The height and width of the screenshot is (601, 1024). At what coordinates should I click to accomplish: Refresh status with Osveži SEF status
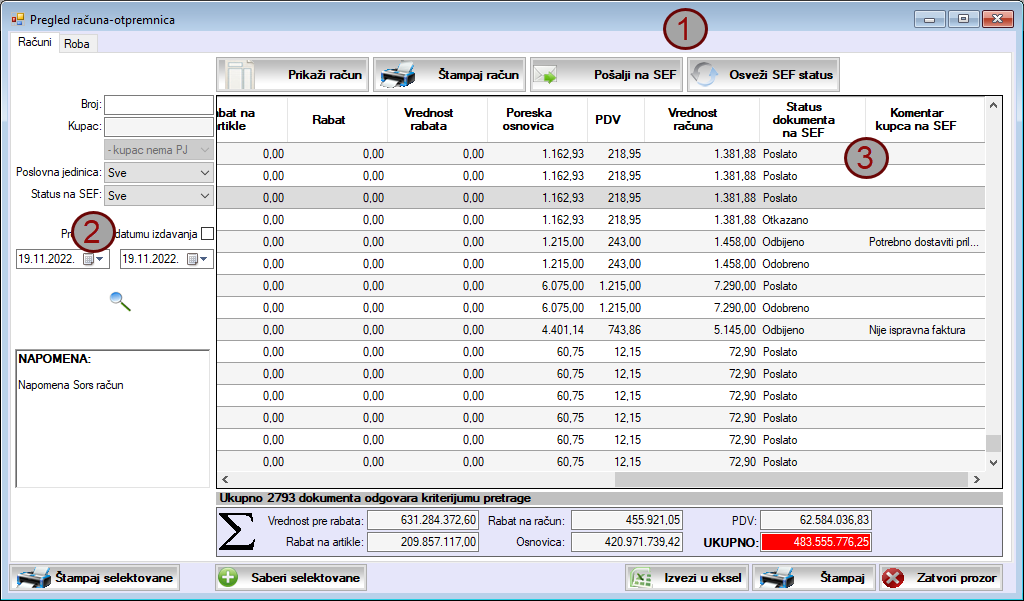tap(763, 74)
